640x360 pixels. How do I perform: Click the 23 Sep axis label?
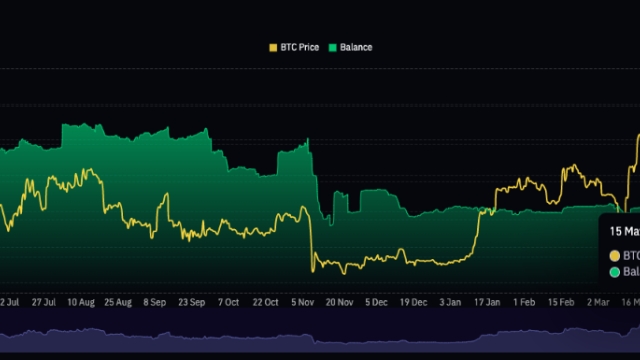(191, 302)
